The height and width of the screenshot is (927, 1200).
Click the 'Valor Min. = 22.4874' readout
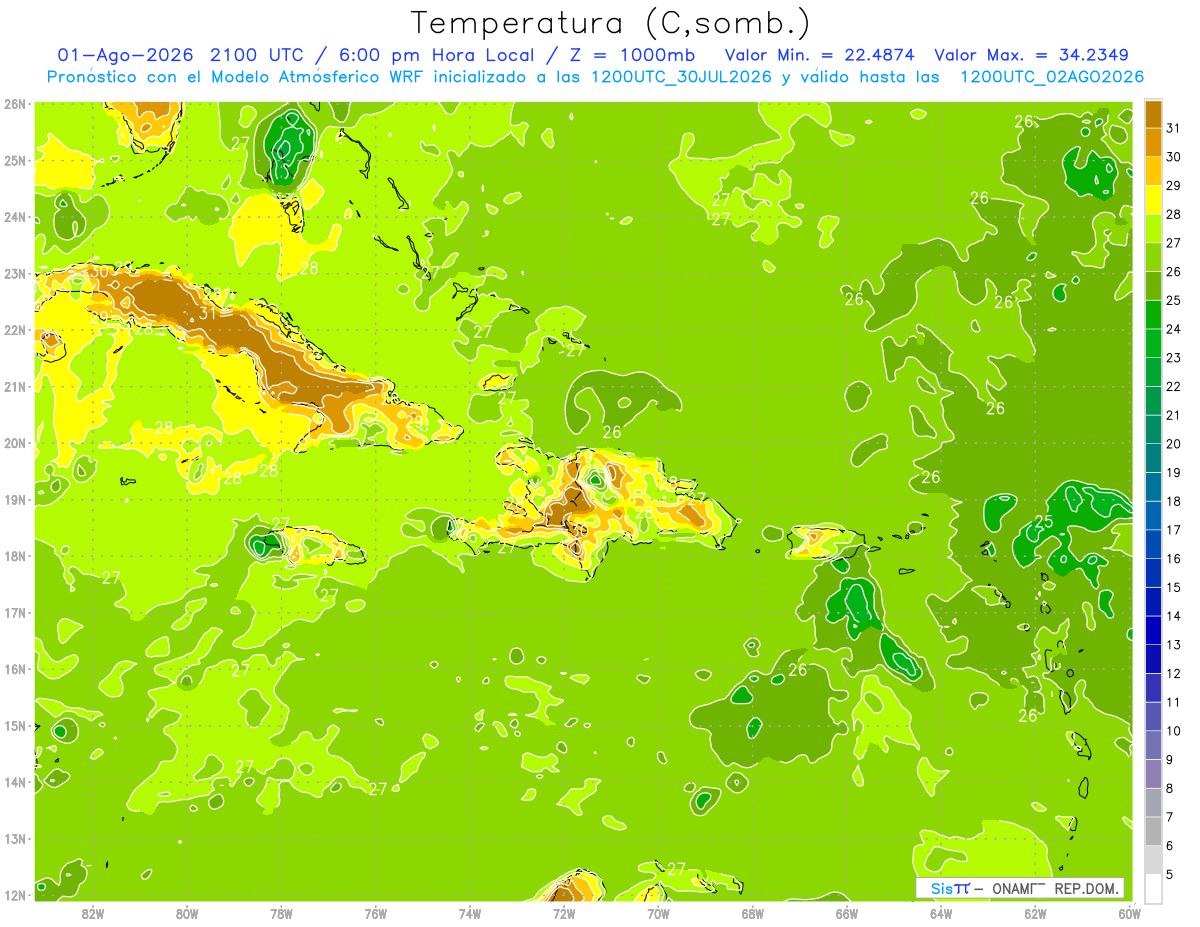[x=822, y=54]
